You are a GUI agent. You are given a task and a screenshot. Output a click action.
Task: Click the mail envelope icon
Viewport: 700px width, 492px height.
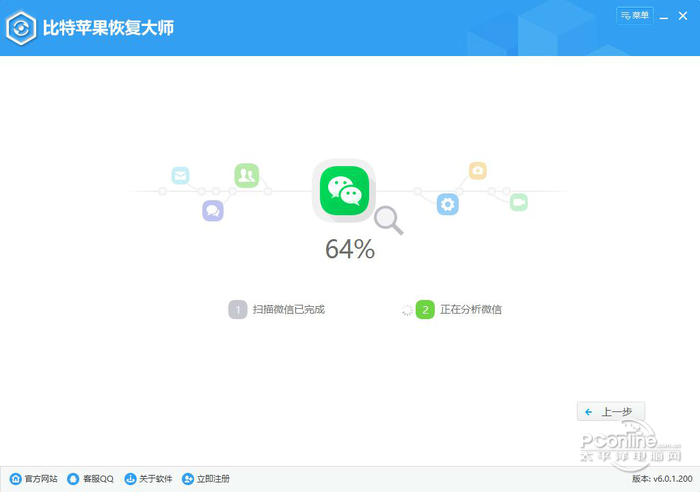[180, 175]
